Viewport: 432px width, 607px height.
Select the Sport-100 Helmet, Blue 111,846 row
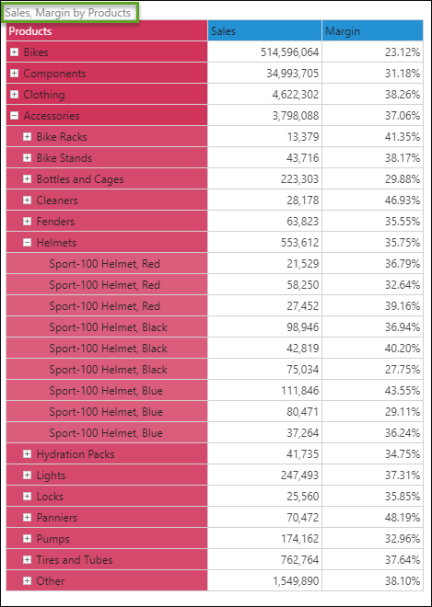pyautogui.click(x=215, y=391)
